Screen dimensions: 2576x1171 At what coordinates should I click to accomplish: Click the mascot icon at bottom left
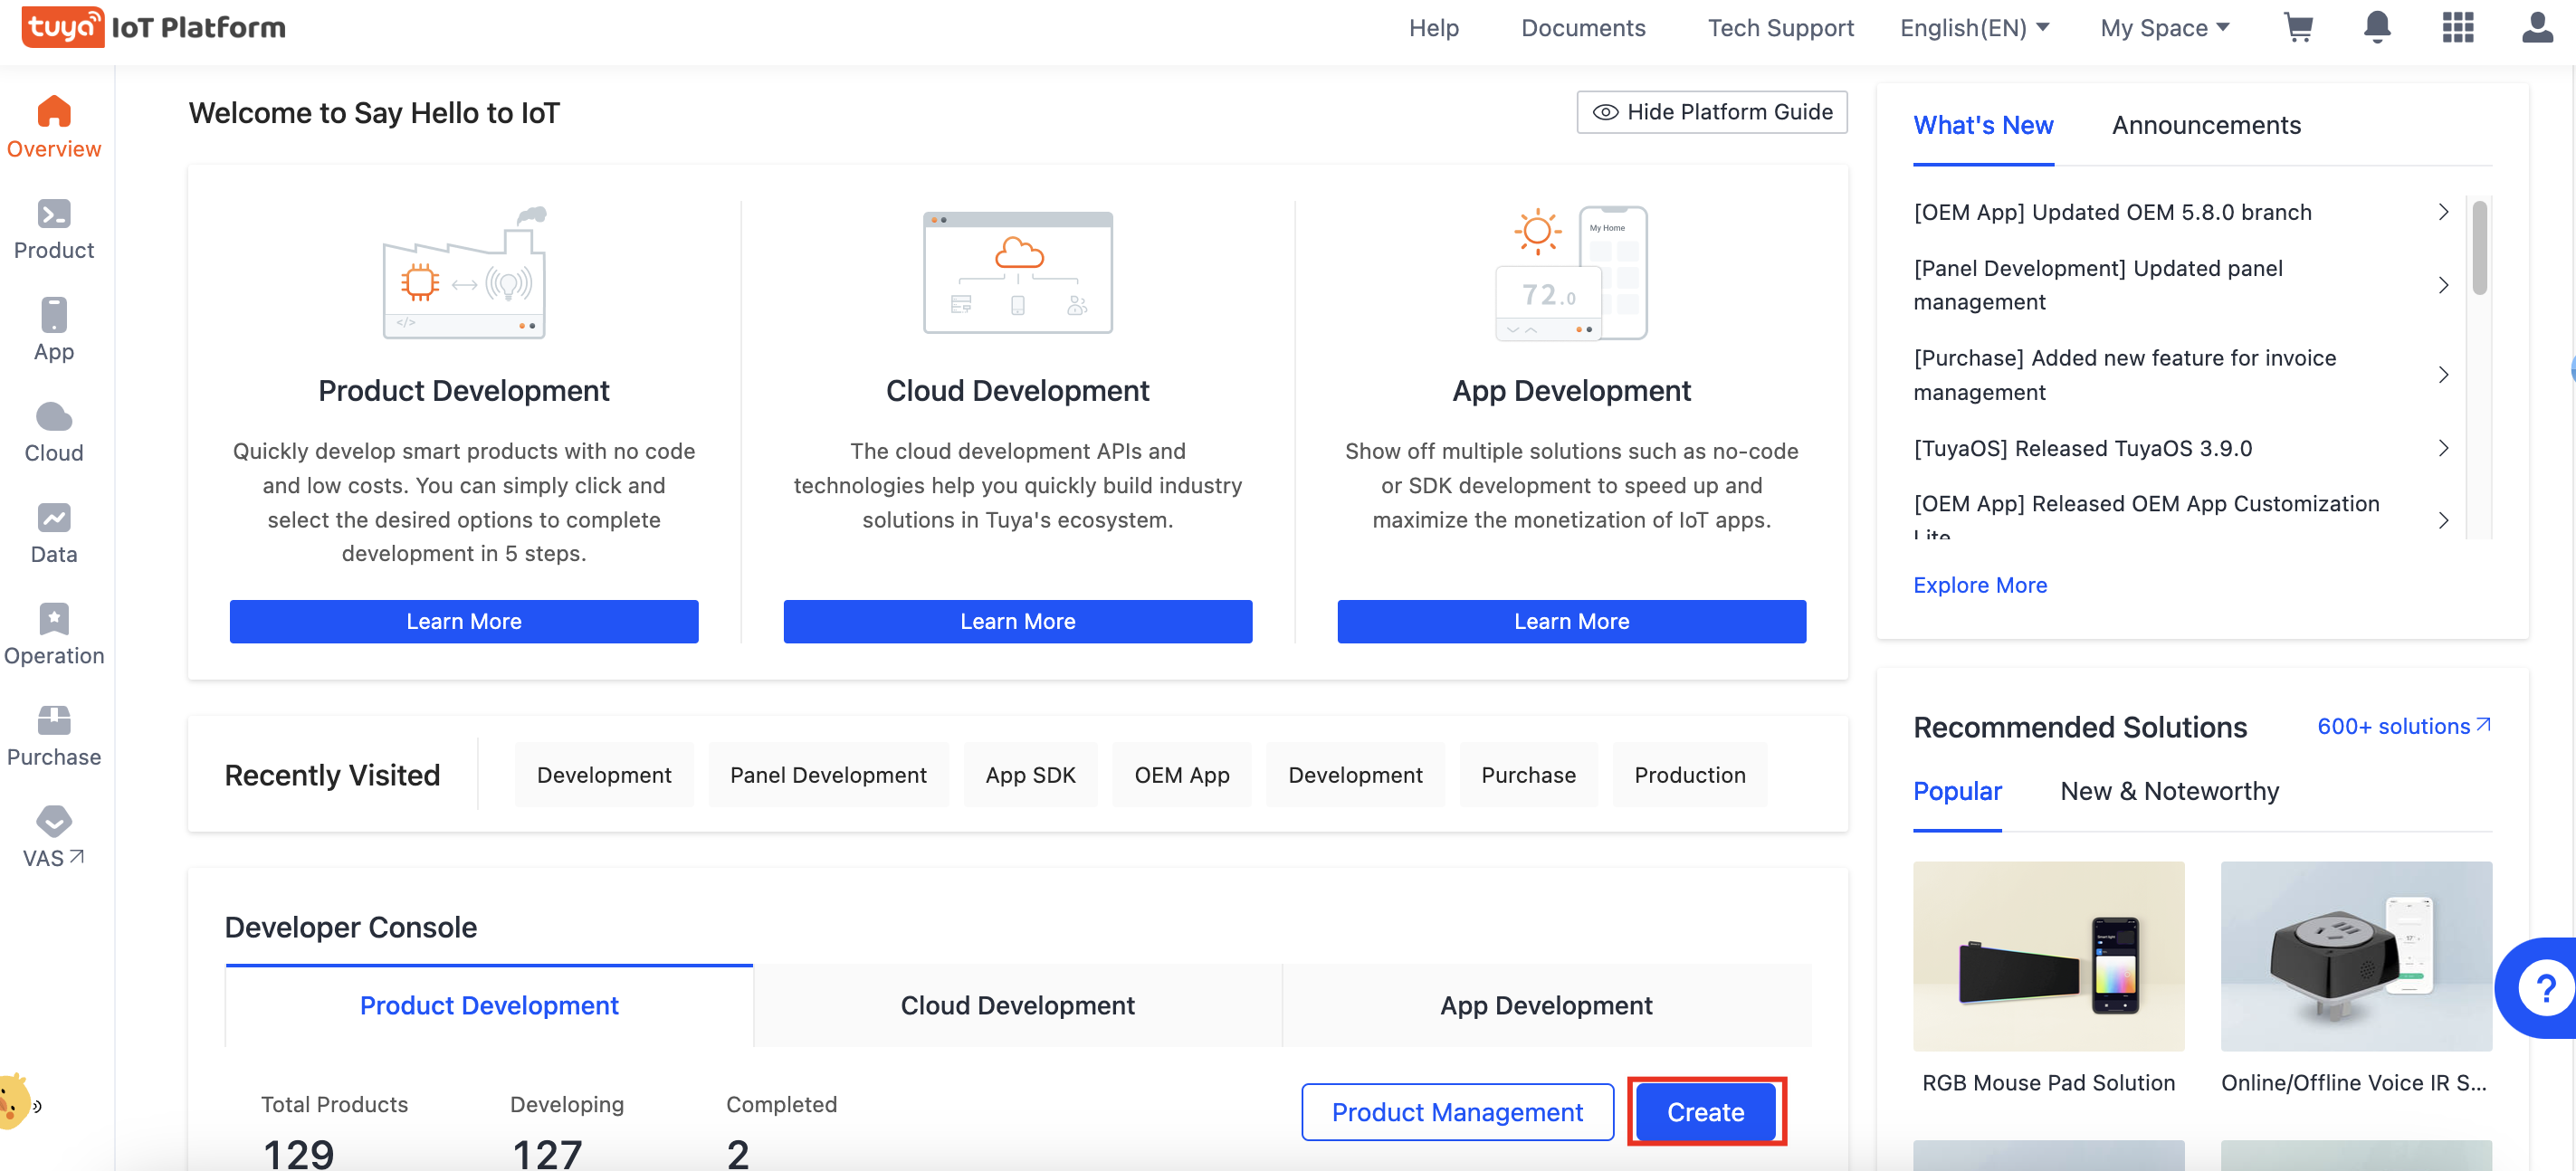point(17,1100)
